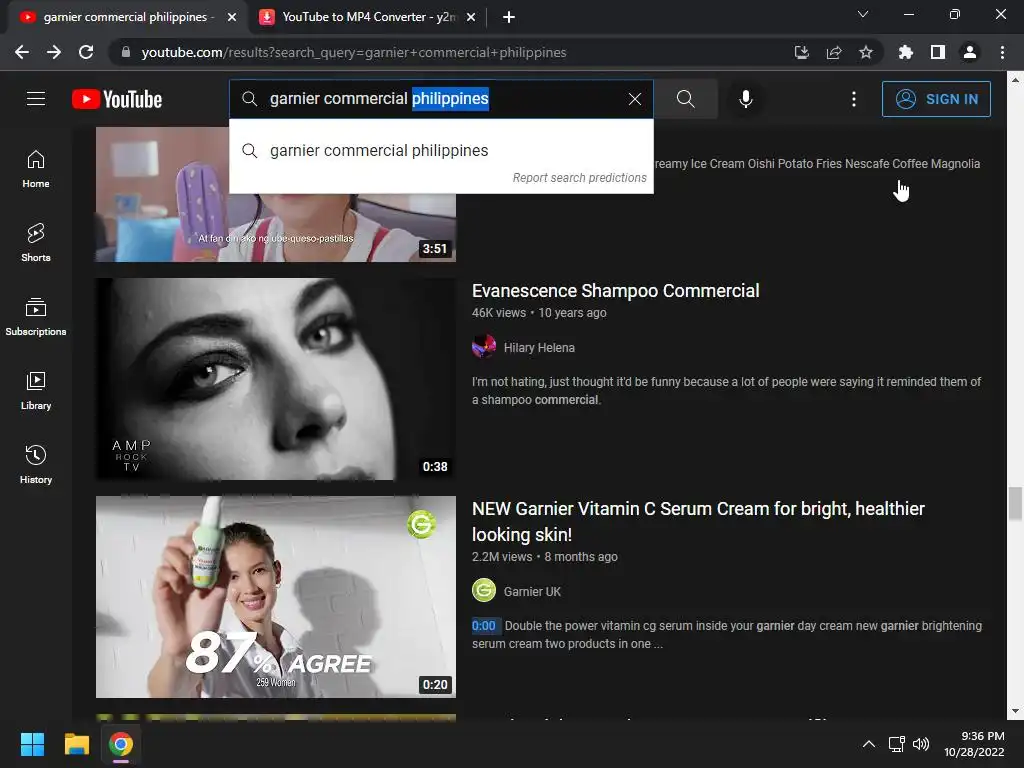Open Evanescence Shampoo Commercial video title
Image resolution: width=1024 pixels, height=768 pixels.
coord(615,291)
